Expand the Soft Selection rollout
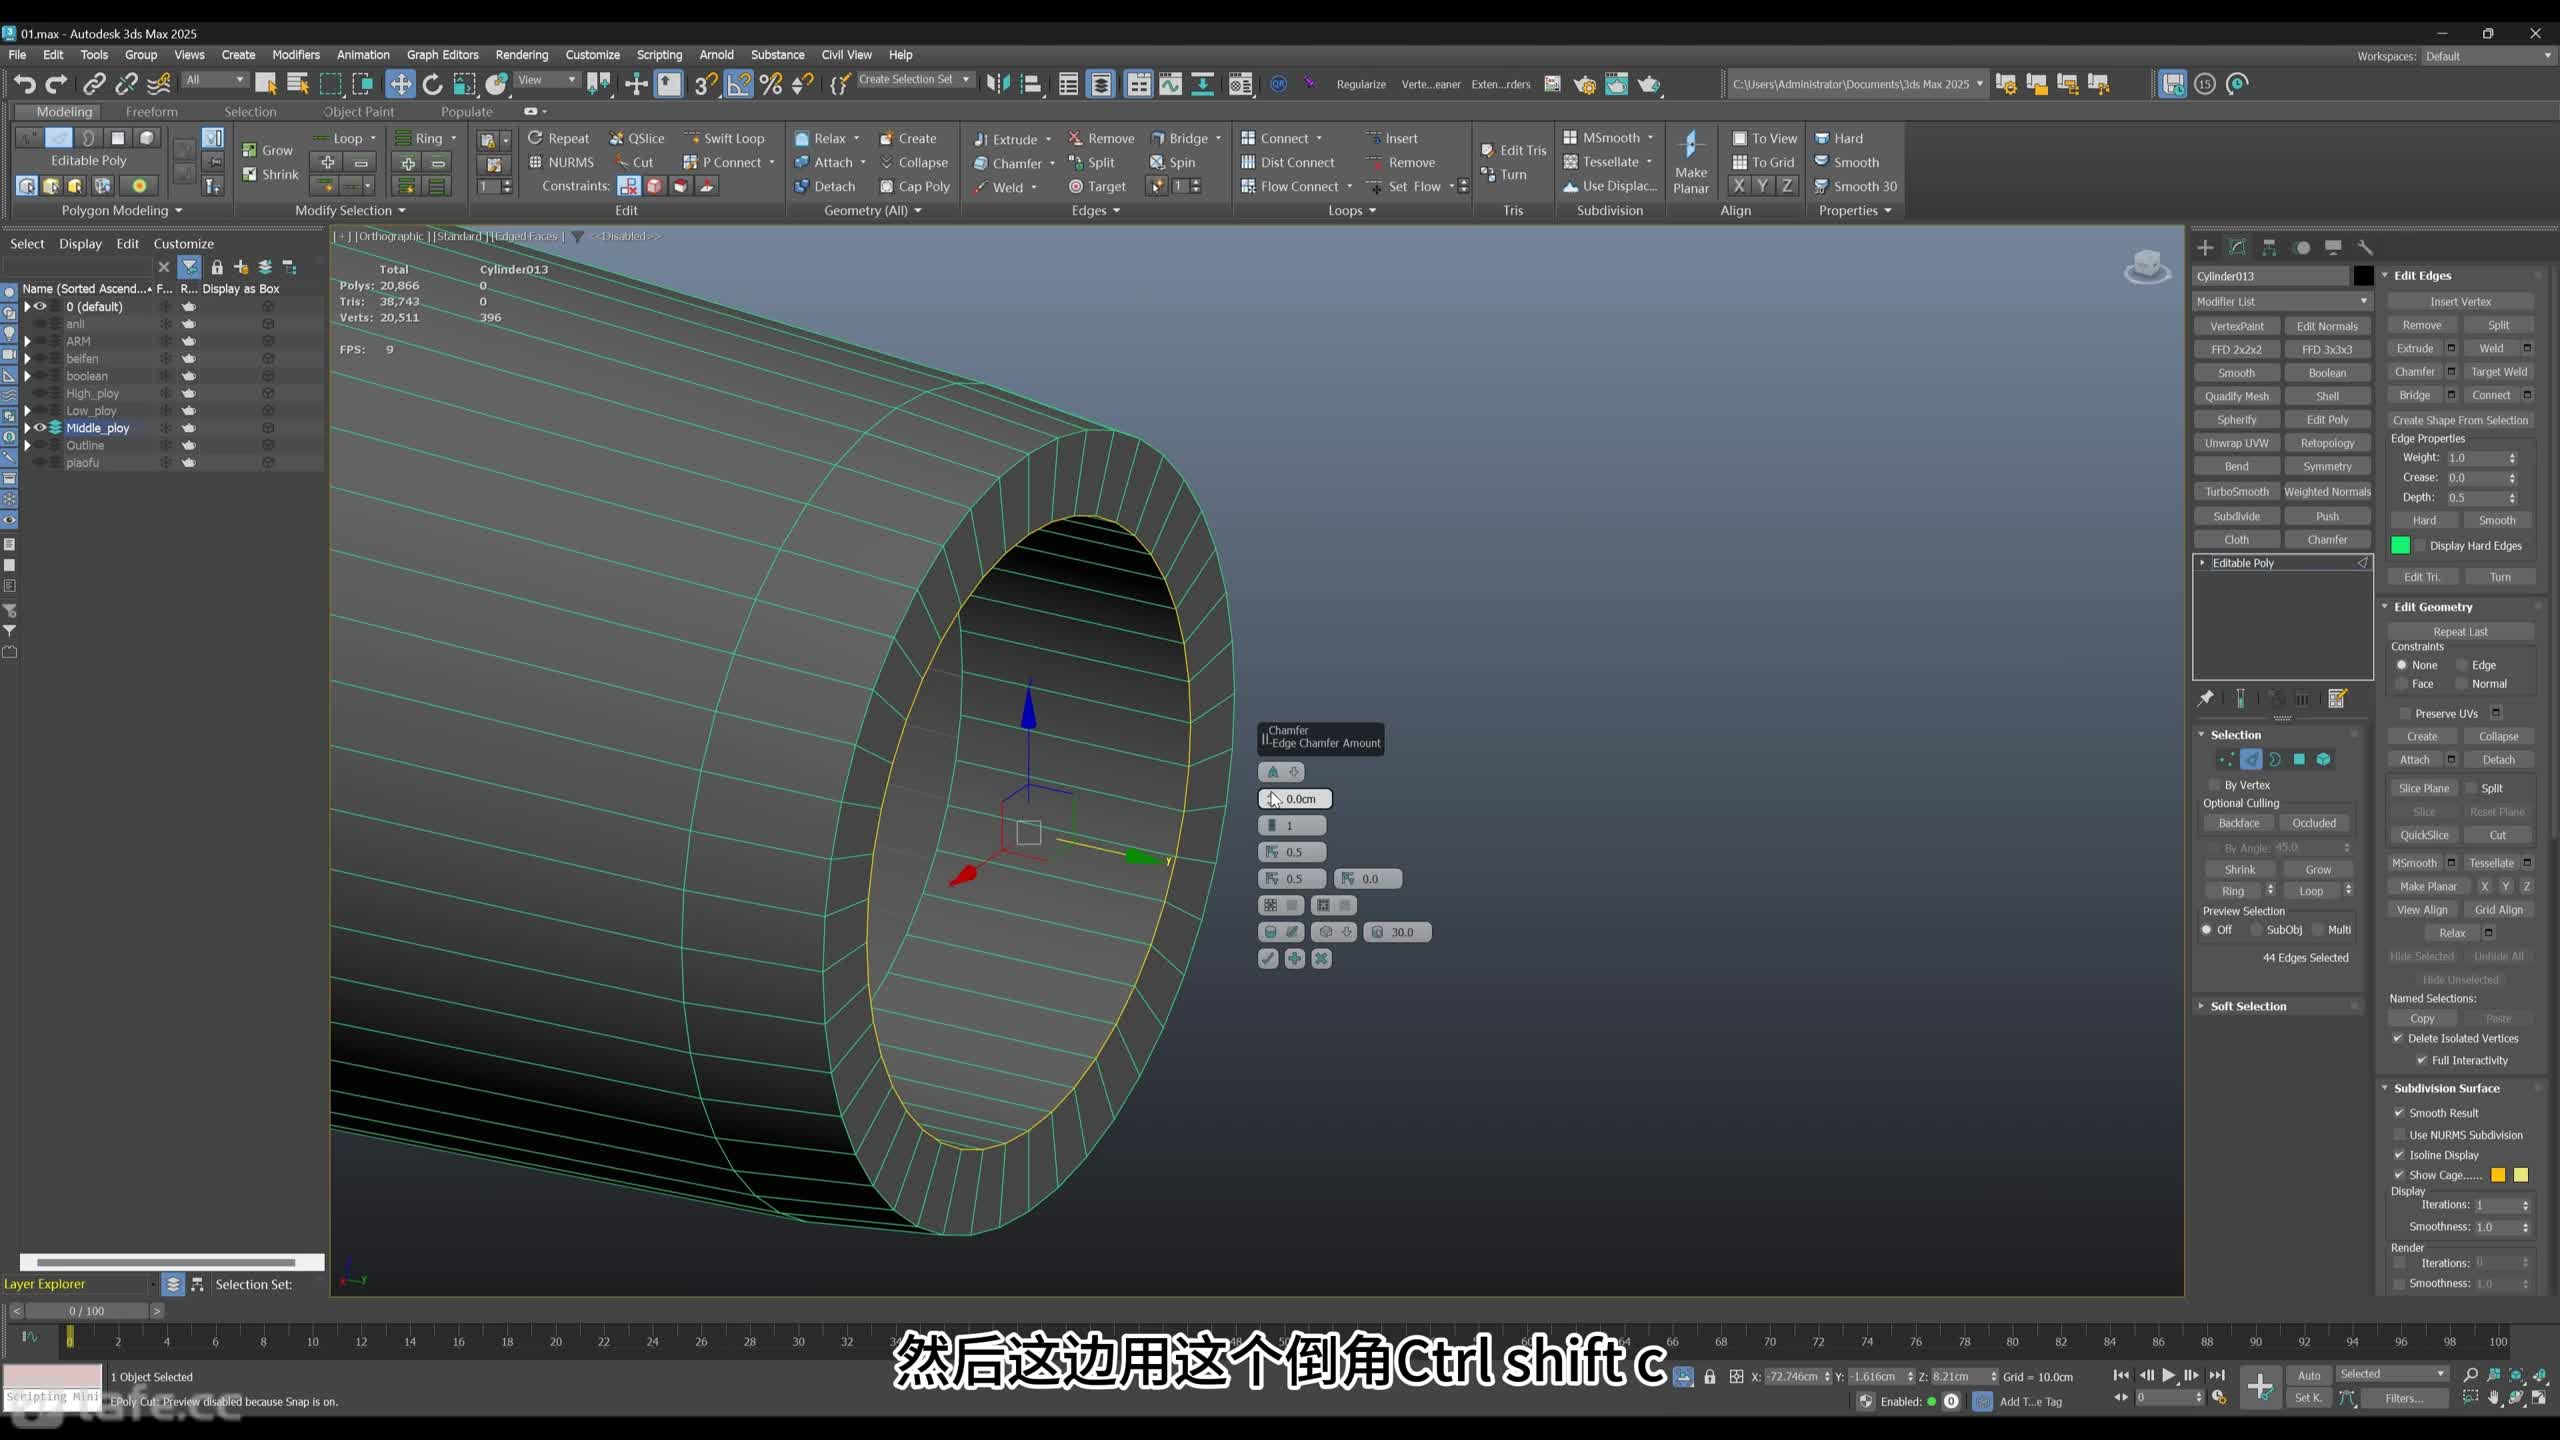Screen dimensions: 2560x1440 pyautogui.click(x=2248, y=1006)
